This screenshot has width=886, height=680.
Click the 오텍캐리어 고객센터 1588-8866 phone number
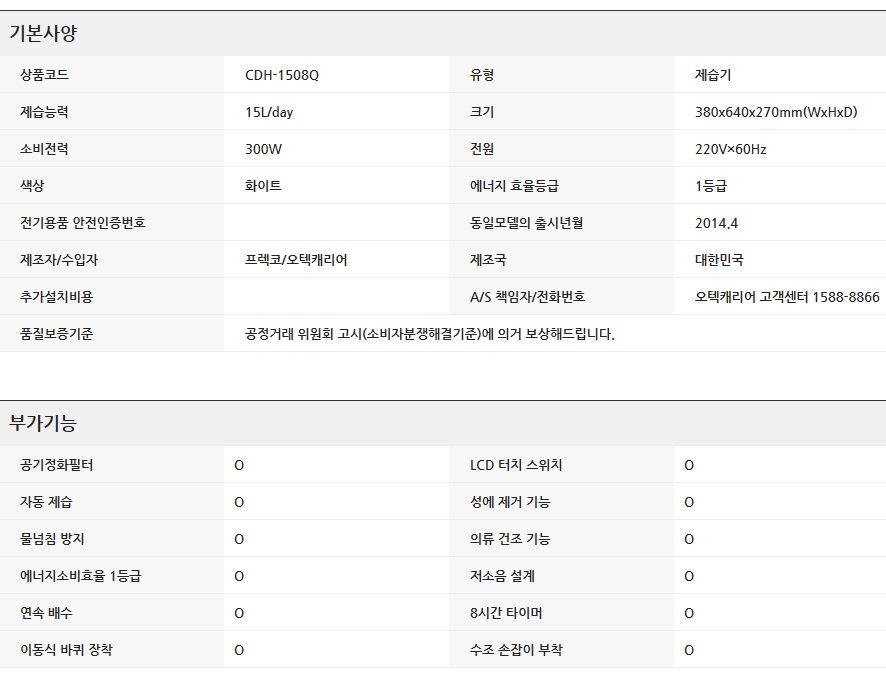[787, 297]
